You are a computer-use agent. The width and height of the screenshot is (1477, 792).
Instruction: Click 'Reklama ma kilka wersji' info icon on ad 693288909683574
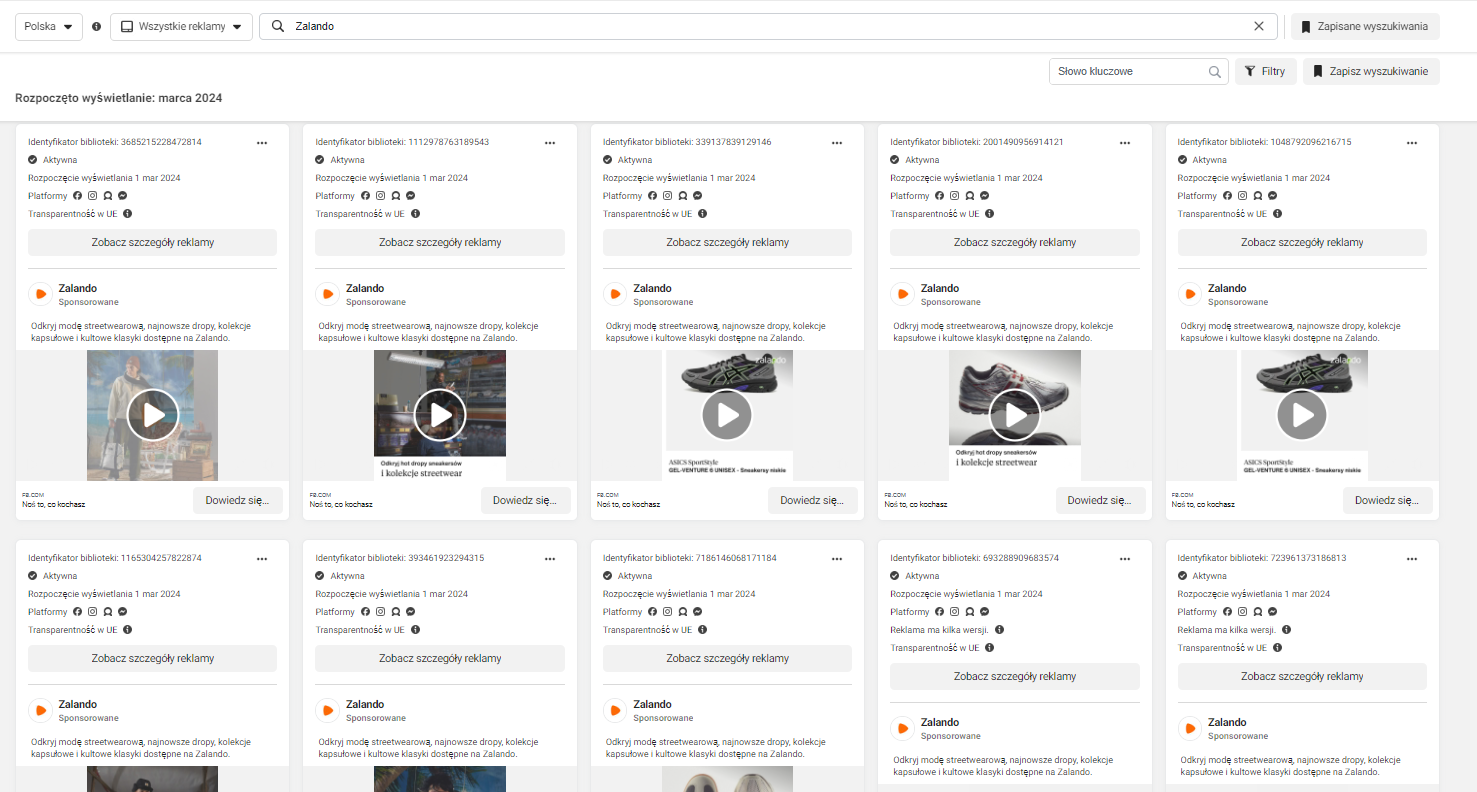pyautogui.click(x=1000, y=630)
